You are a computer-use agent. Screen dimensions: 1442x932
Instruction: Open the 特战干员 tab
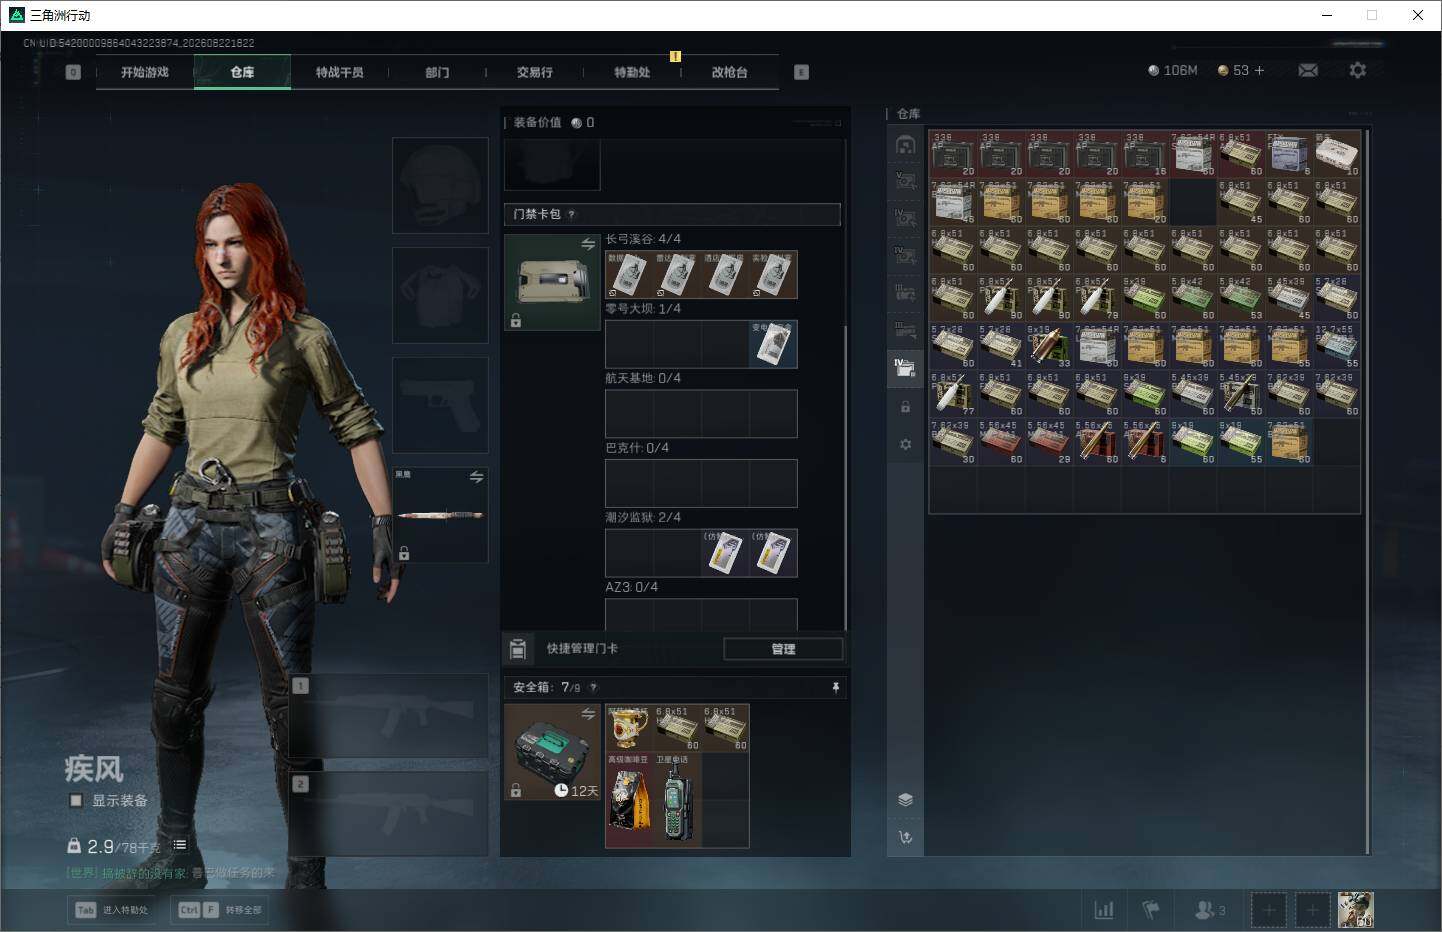pyautogui.click(x=340, y=72)
